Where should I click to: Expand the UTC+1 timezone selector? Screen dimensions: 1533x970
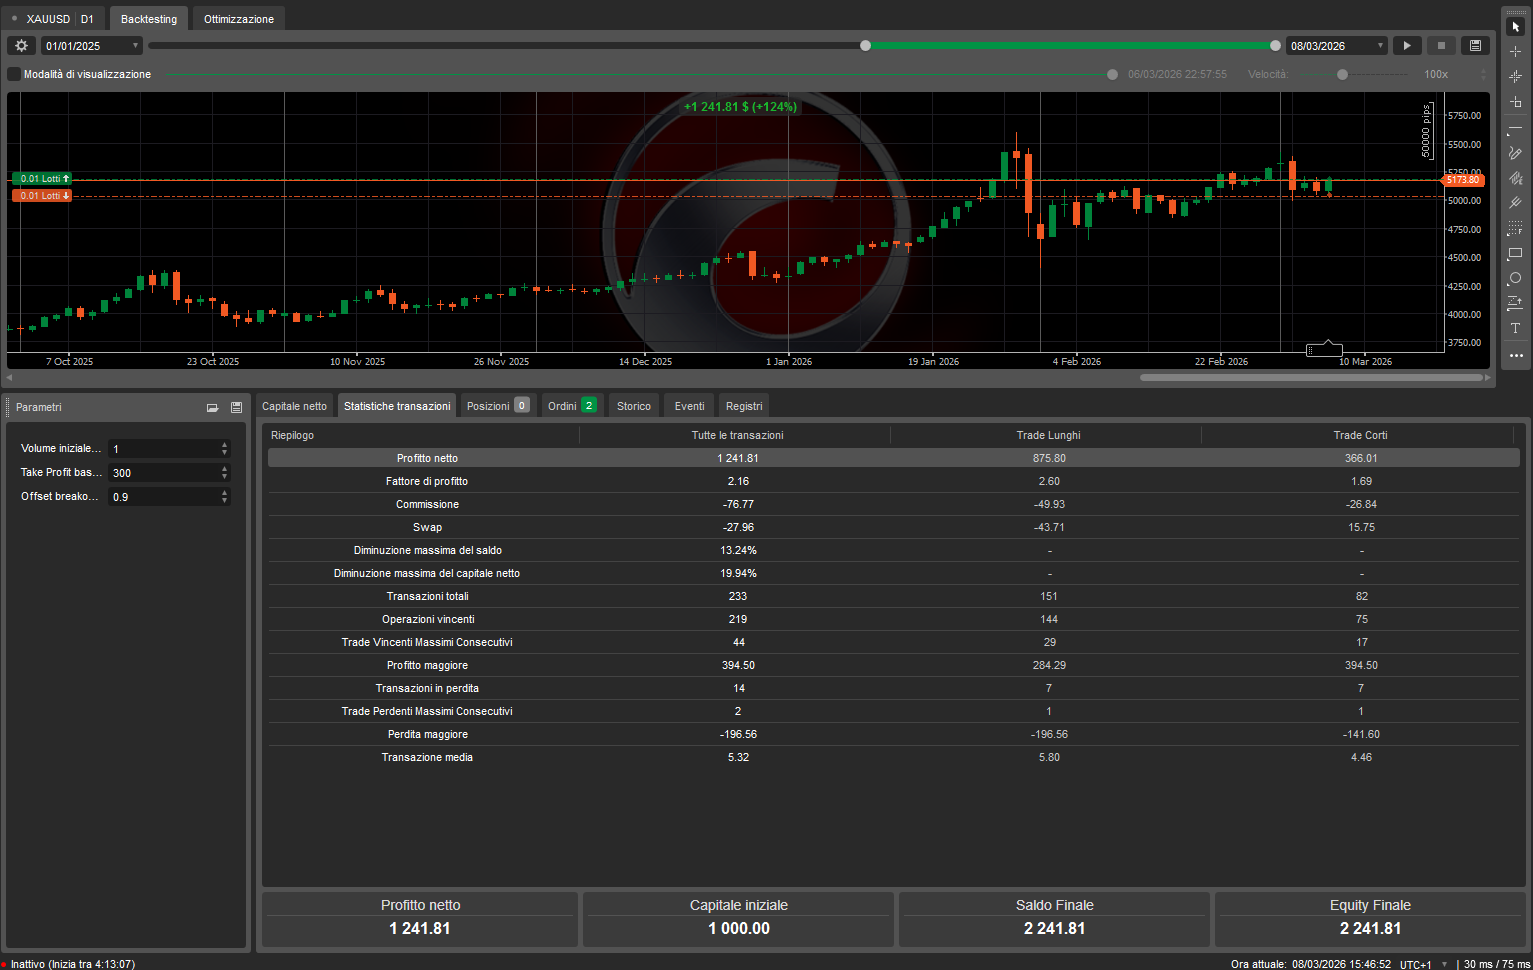pos(1444,964)
